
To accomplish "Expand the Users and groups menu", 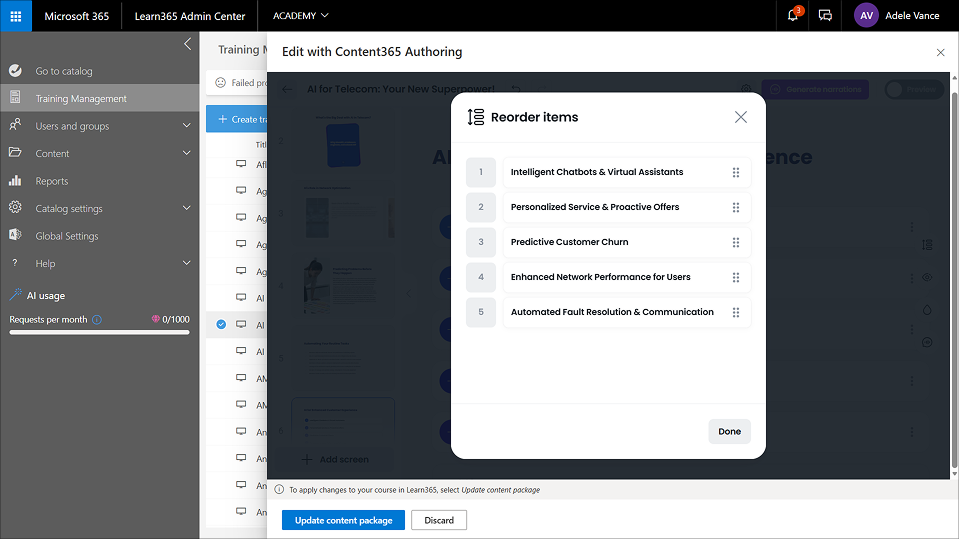I will tap(186, 126).
